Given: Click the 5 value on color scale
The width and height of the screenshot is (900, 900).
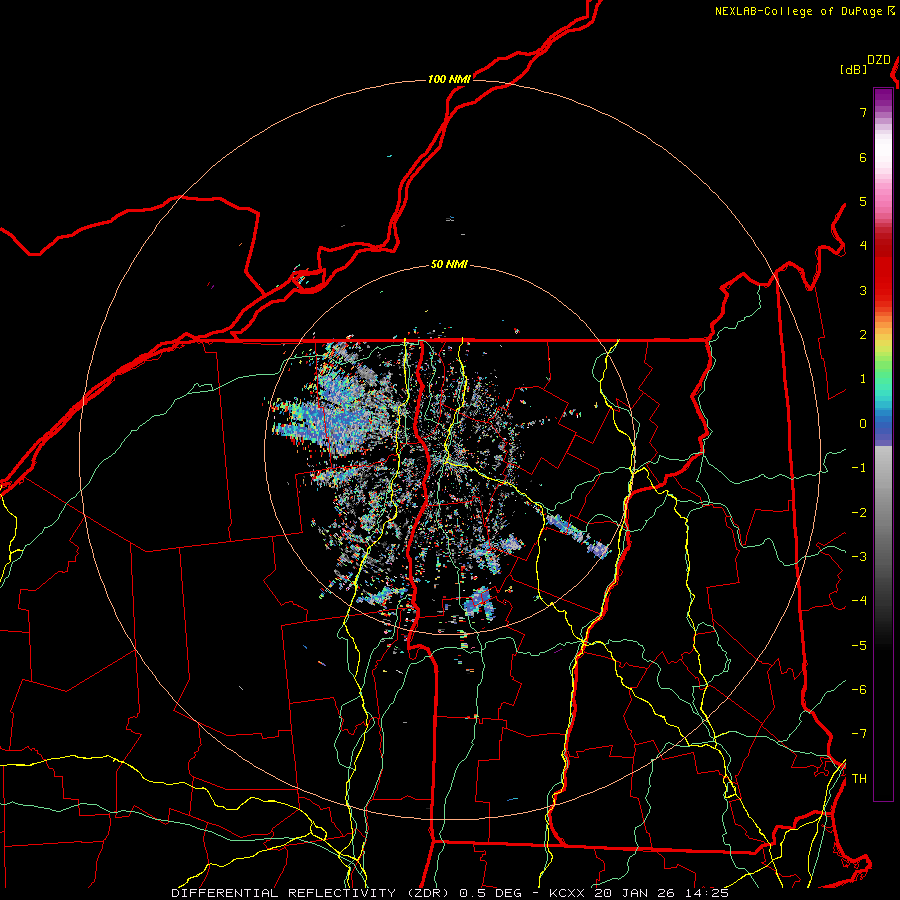Looking at the screenshot, I should click(x=863, y=201).
